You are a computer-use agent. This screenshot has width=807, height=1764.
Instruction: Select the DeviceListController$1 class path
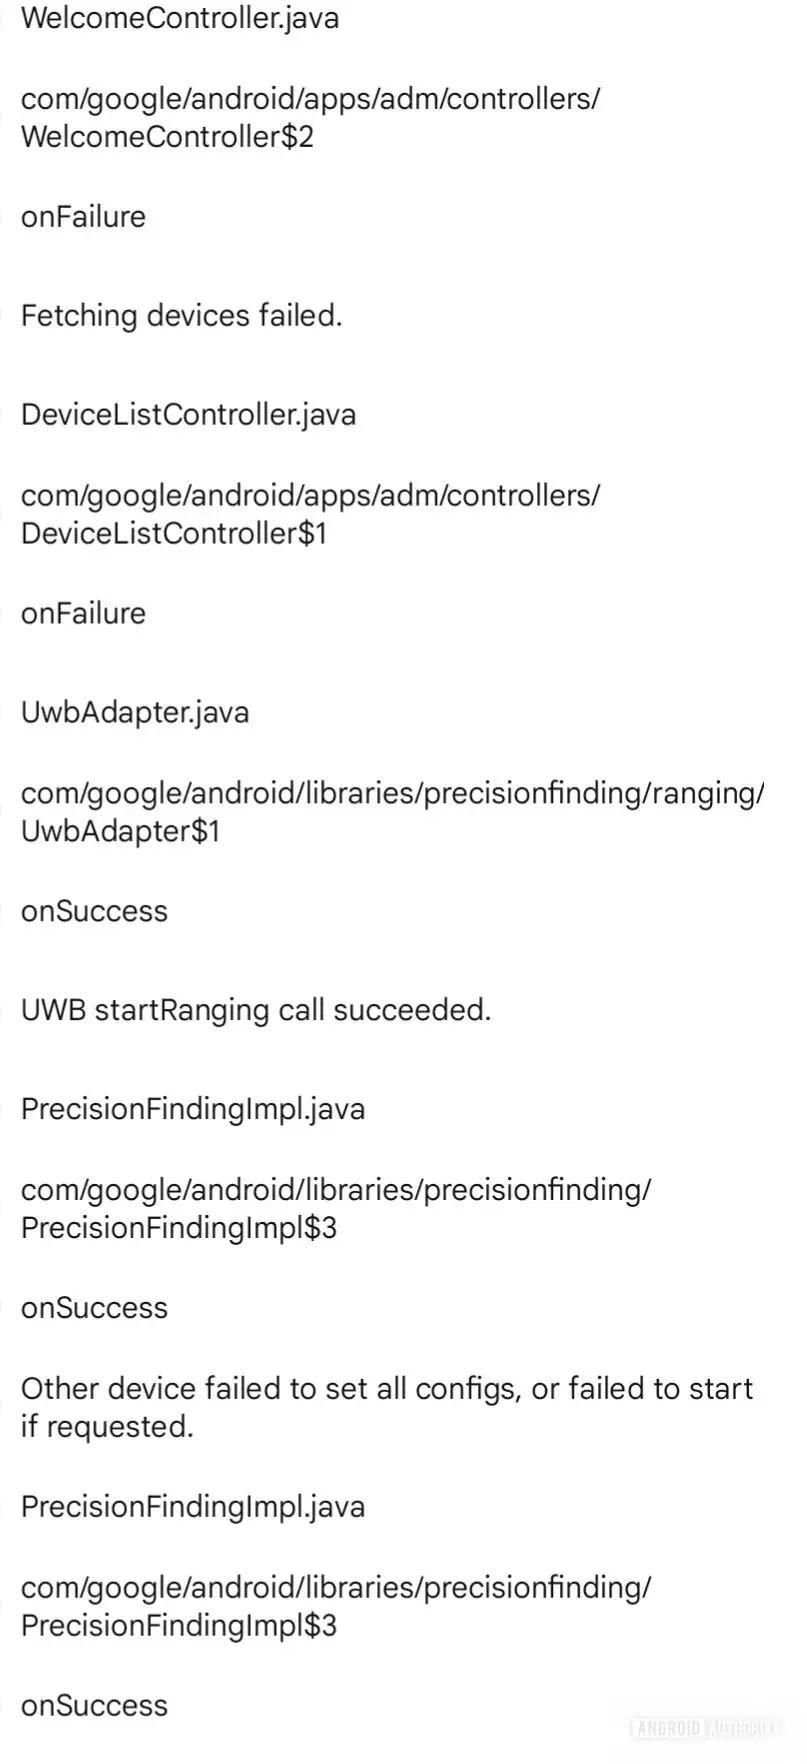310,514
